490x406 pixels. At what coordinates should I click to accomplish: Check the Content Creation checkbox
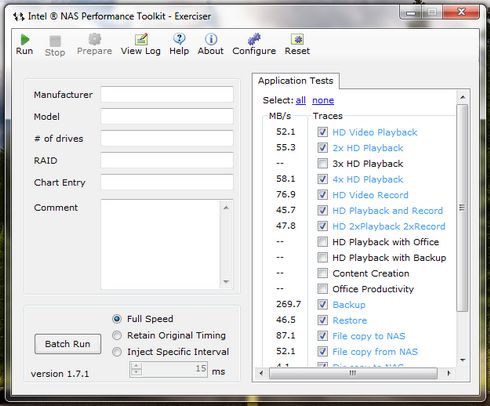(322, 273)
